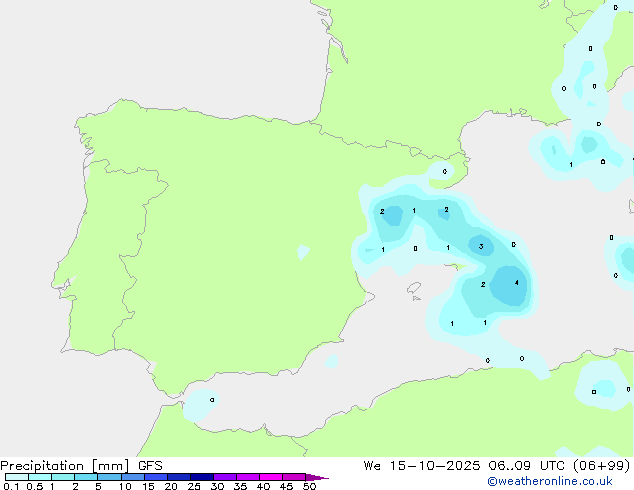634x490 pixels.
Task: Click the '0.1' legend tick label
Action: coord(11,486)
